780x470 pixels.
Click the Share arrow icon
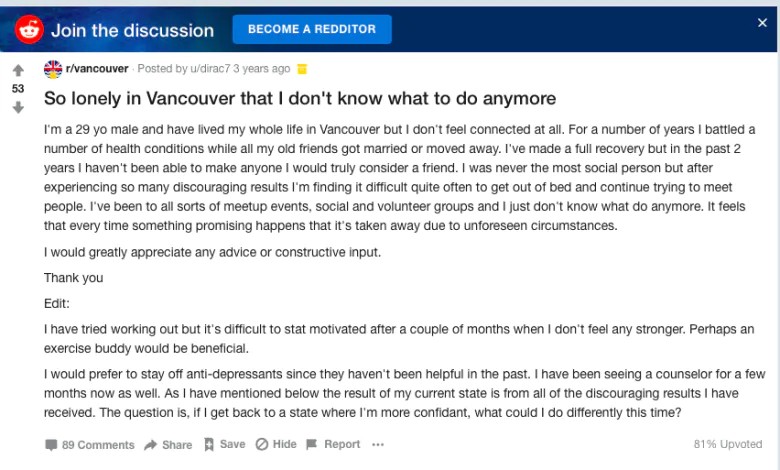151,445
